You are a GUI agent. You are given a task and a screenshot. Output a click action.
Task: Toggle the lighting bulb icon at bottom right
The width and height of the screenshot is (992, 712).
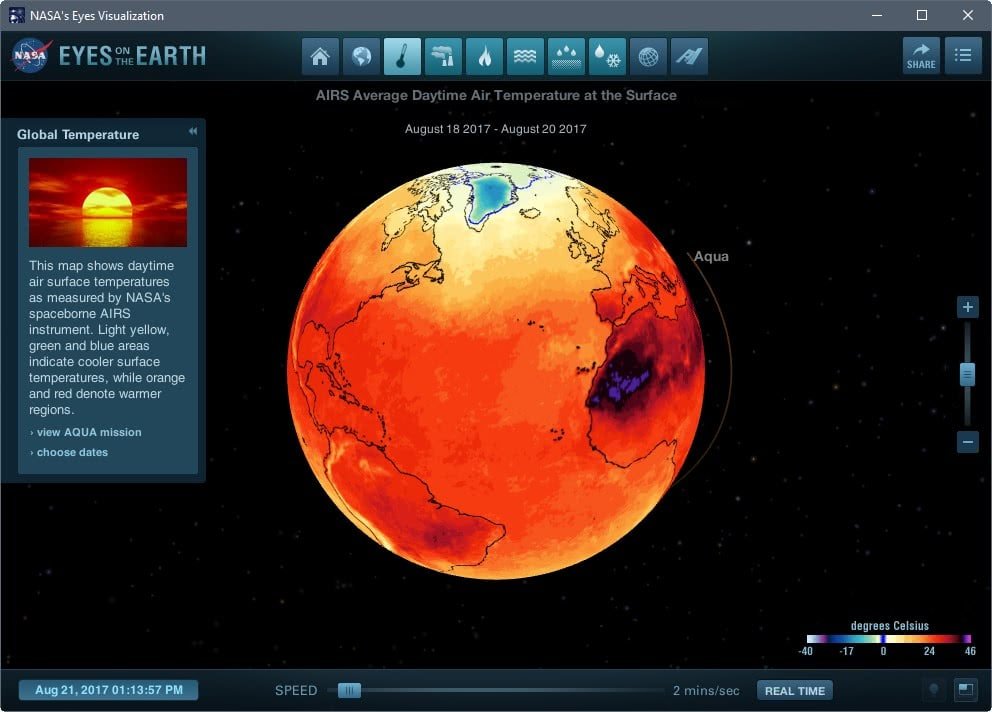pos(933,690)
